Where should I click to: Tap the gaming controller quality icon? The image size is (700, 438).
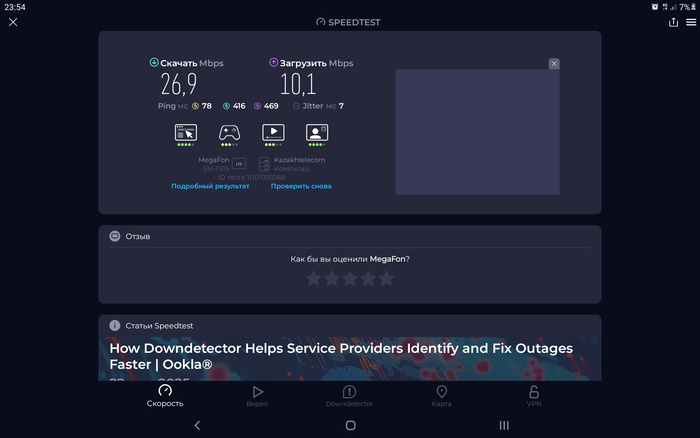(x=229, y=132)
